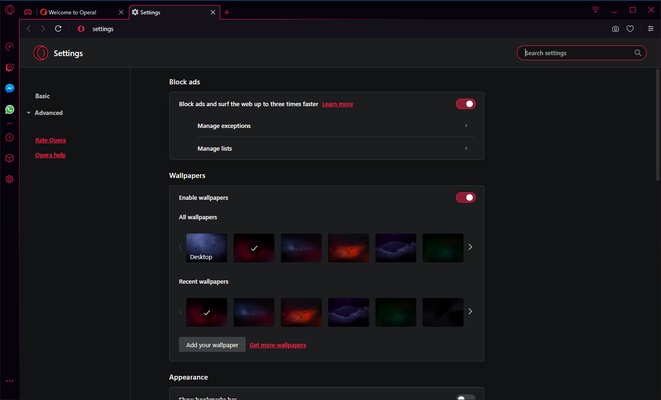Viewport: 661px width, 400px height.
Task: Bookmark page with heart icon
Action: (x=630, y=29)
